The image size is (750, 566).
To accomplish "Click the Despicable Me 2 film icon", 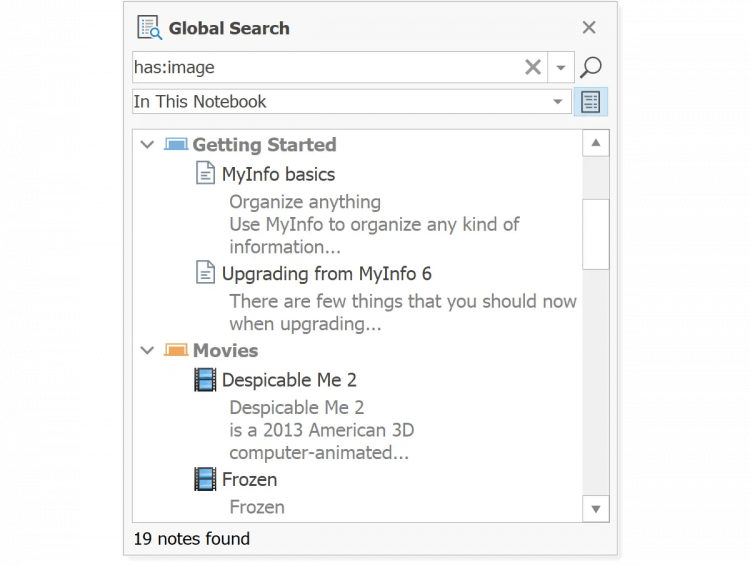I will (x=205, y=380).
